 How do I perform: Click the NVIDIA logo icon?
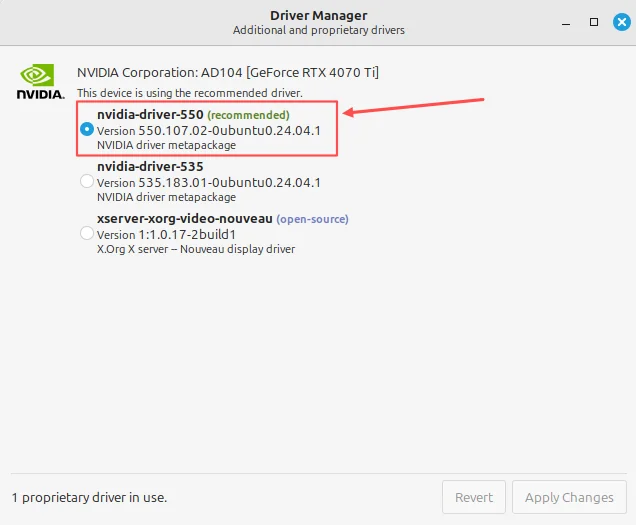(x=41, y=81)
